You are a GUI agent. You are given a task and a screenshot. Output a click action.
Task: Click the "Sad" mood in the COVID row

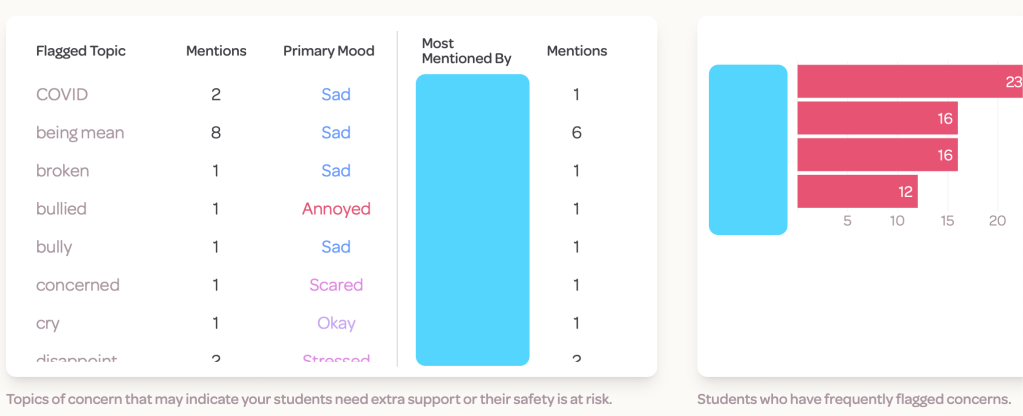[x=336, y=95]
